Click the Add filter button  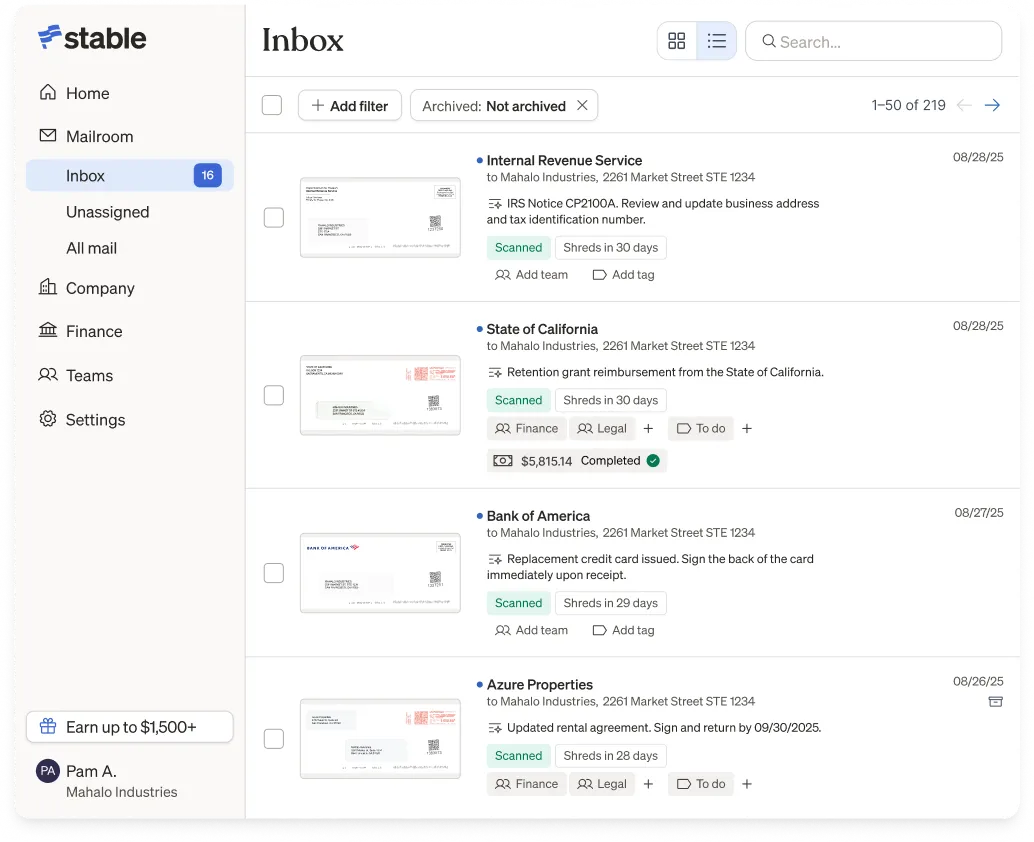(350, 105)
